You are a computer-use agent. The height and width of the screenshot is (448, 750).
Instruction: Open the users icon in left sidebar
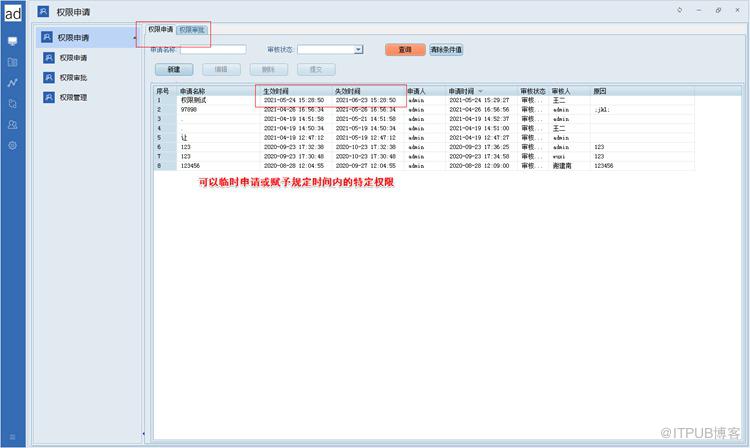click(12, 124)
